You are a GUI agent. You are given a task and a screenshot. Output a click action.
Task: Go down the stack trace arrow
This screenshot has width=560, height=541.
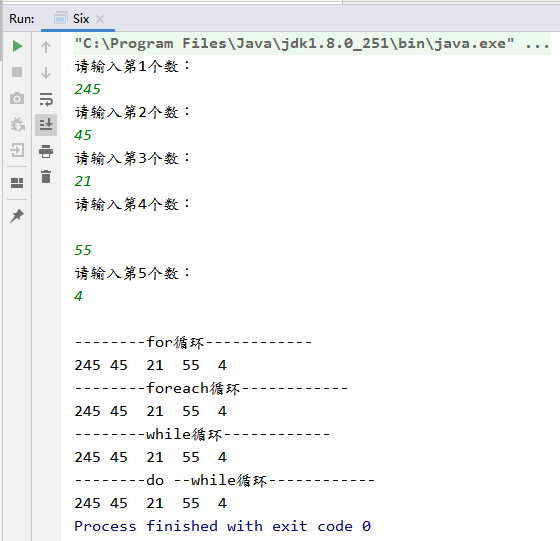pyautogui.click(x=46, y=72)
